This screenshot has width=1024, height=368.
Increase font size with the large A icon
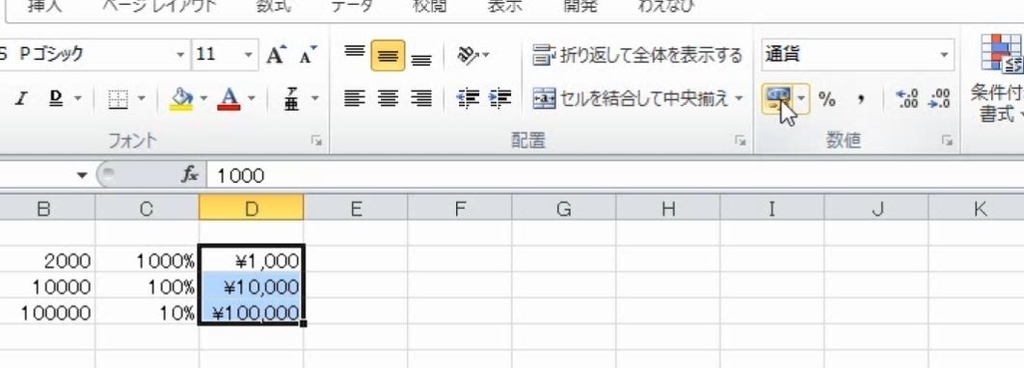pyautogui.click(x=276, y=55)
